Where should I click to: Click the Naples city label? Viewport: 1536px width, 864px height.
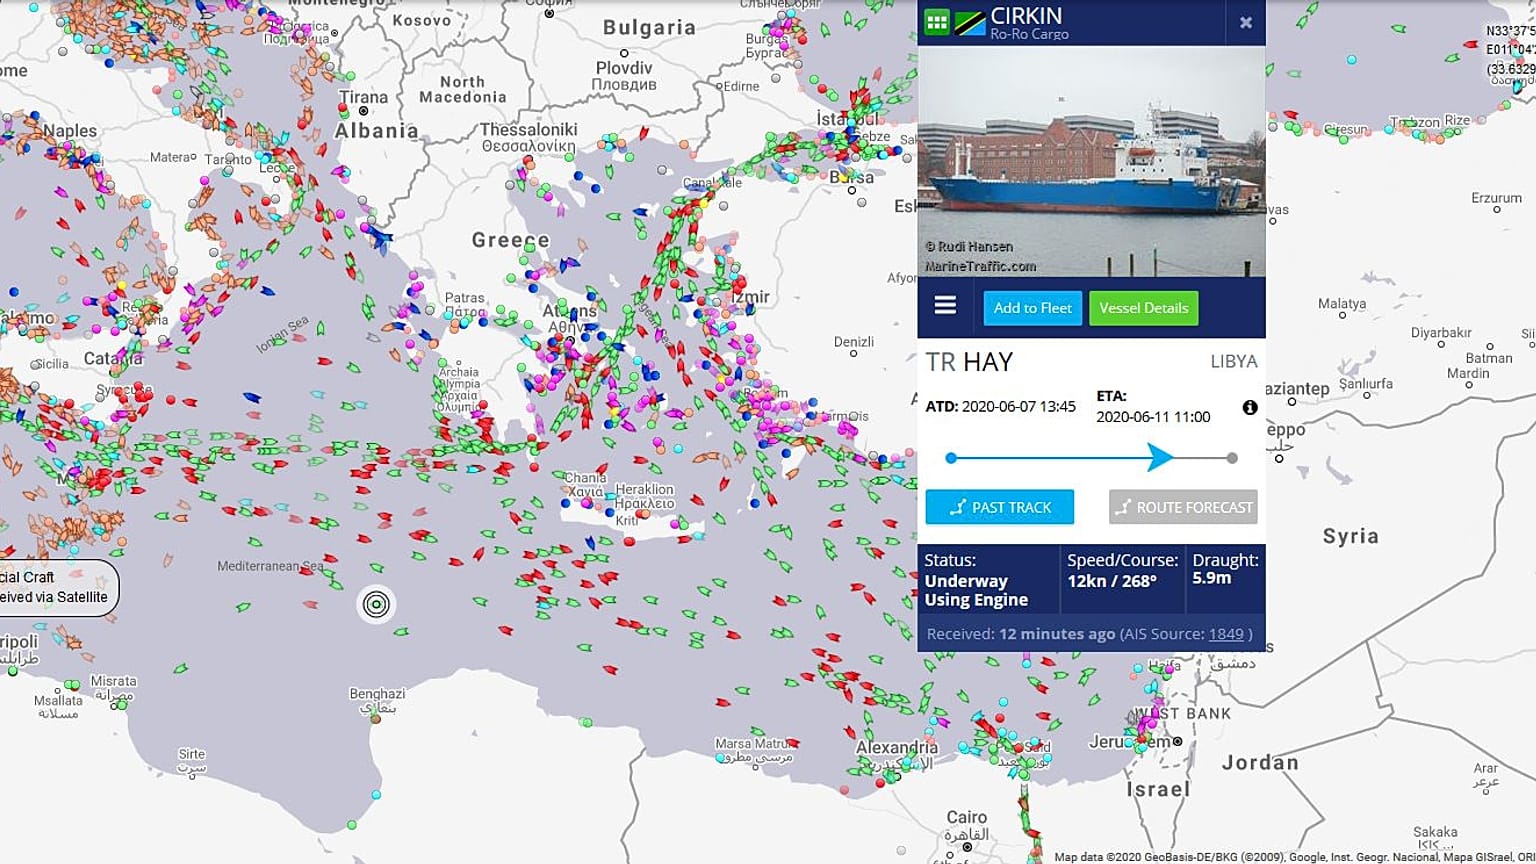69,130
